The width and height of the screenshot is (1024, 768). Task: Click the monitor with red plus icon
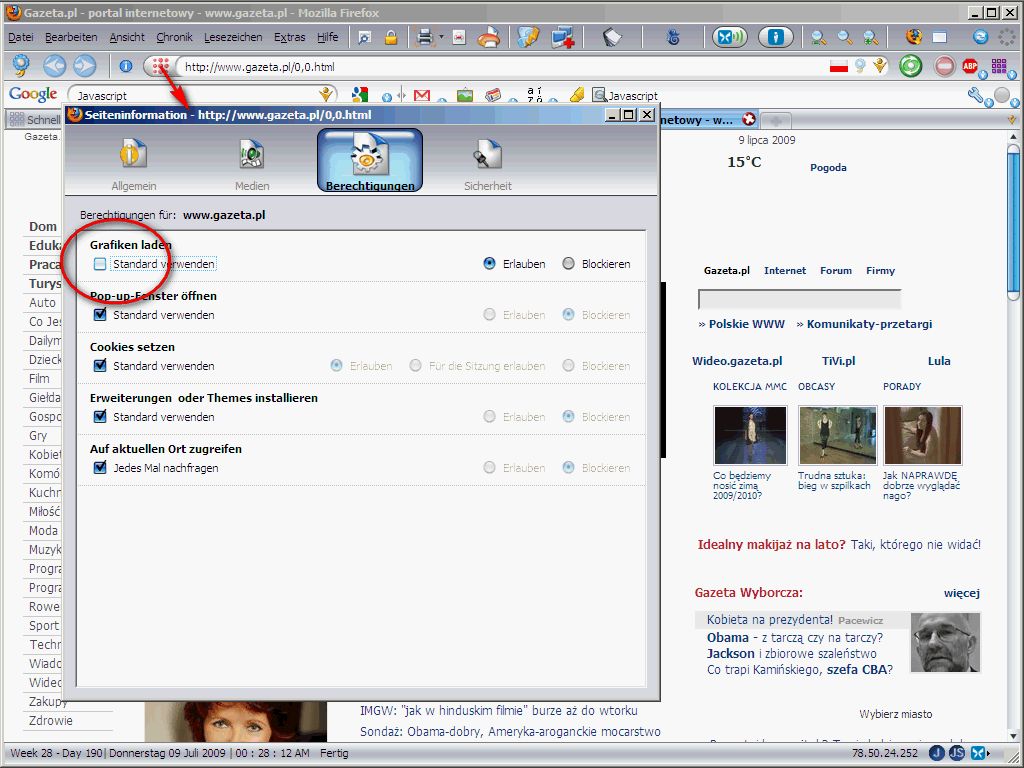click(x=562, y=38)
